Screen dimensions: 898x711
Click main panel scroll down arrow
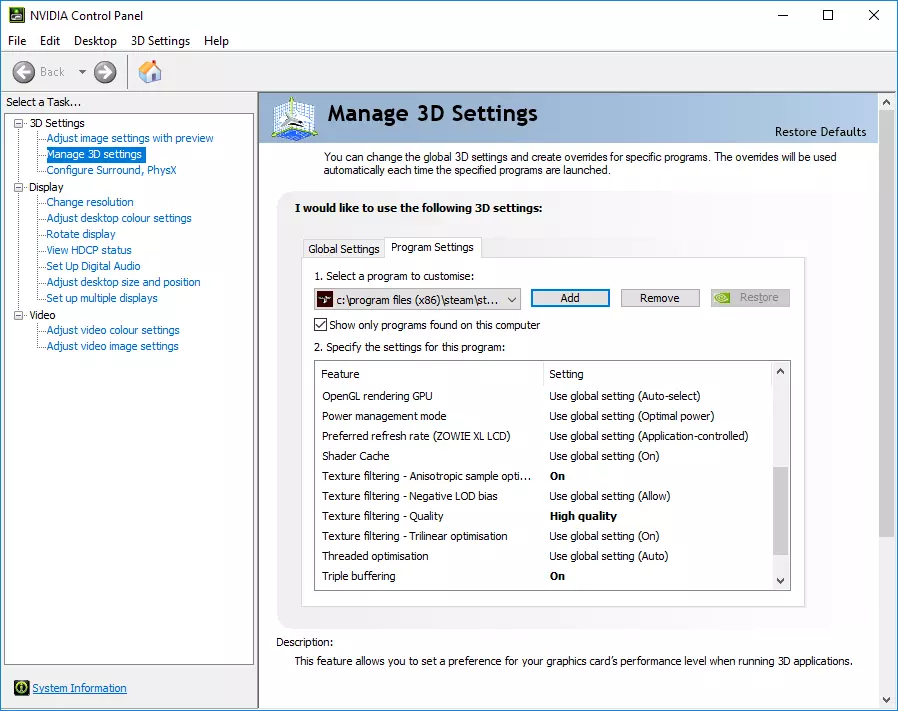pos(887,700)
